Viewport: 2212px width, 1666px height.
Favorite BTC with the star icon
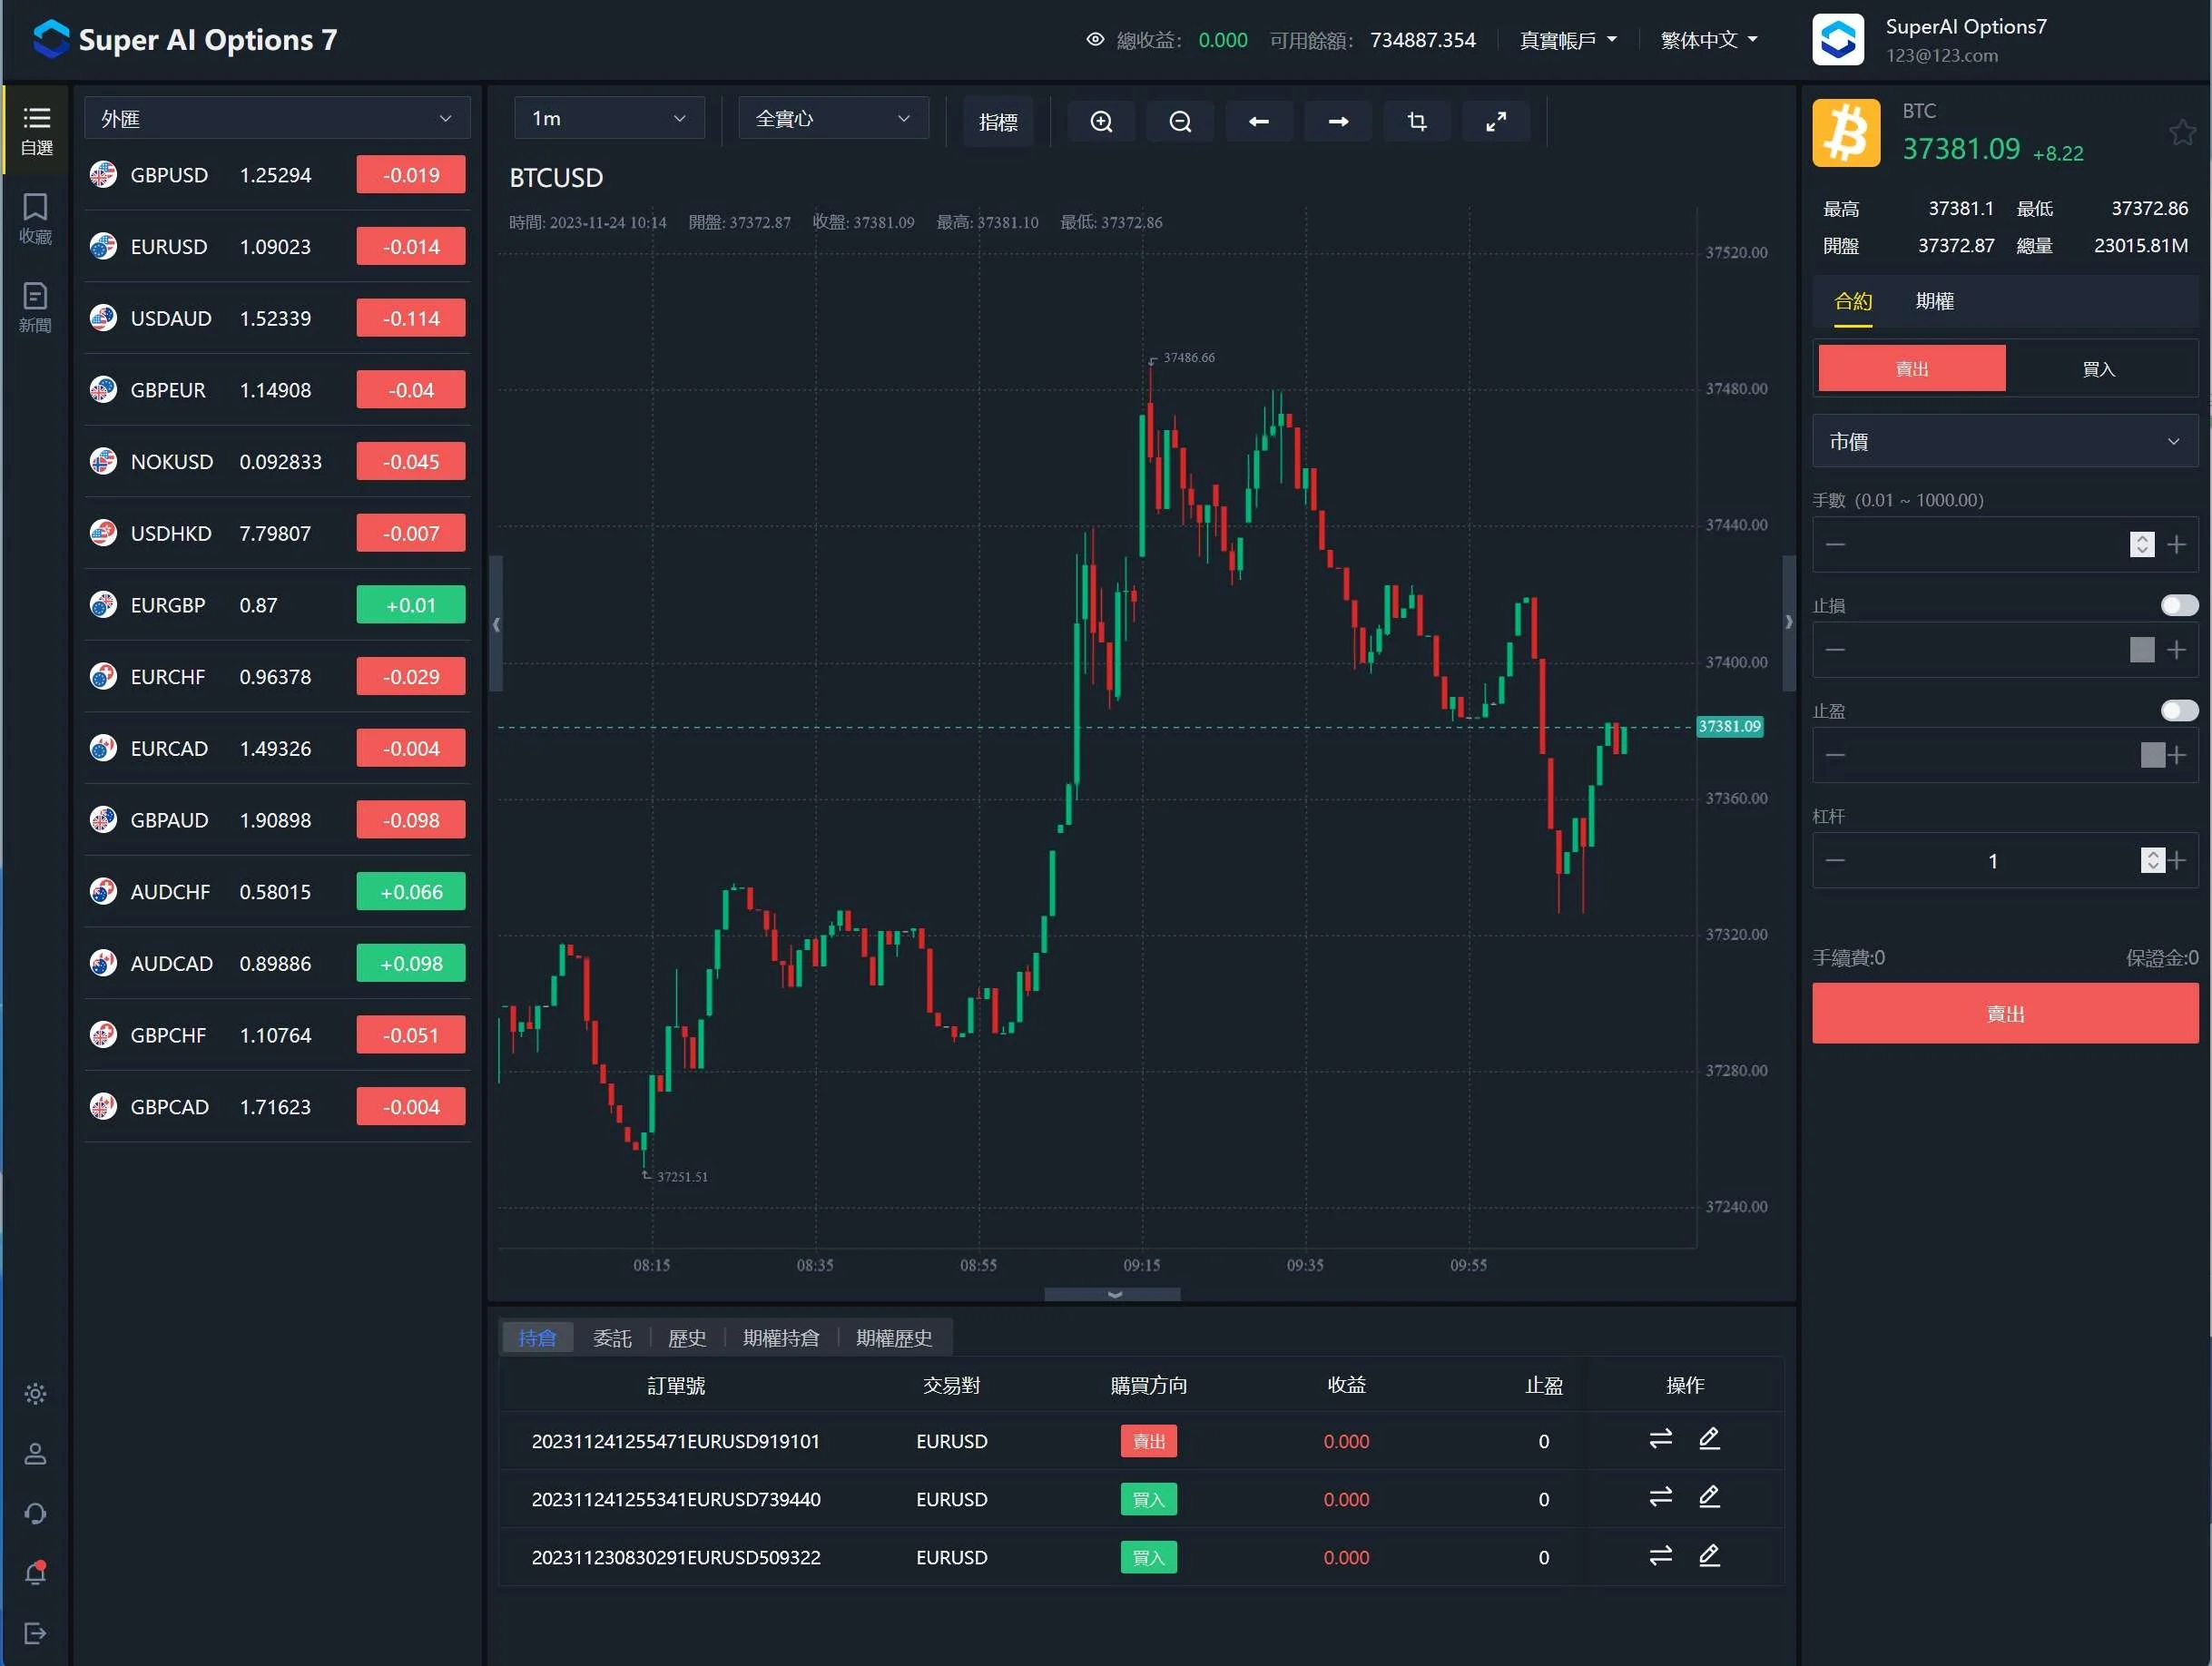click(2181, 133)
